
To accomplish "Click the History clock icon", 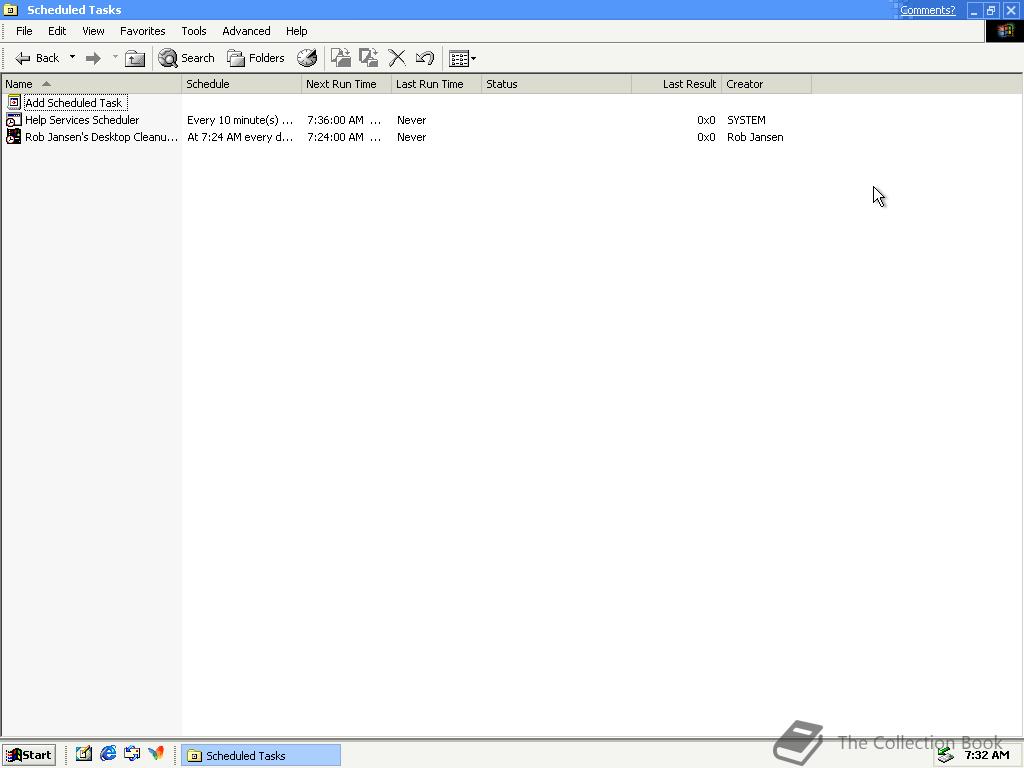I will tap(307, 58).
